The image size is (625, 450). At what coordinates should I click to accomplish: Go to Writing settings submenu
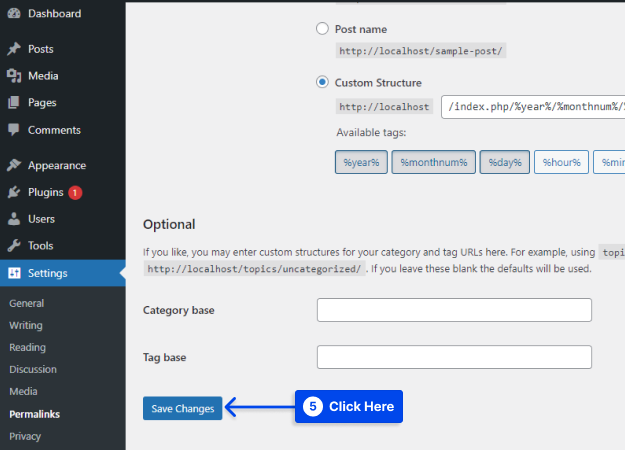26,325
